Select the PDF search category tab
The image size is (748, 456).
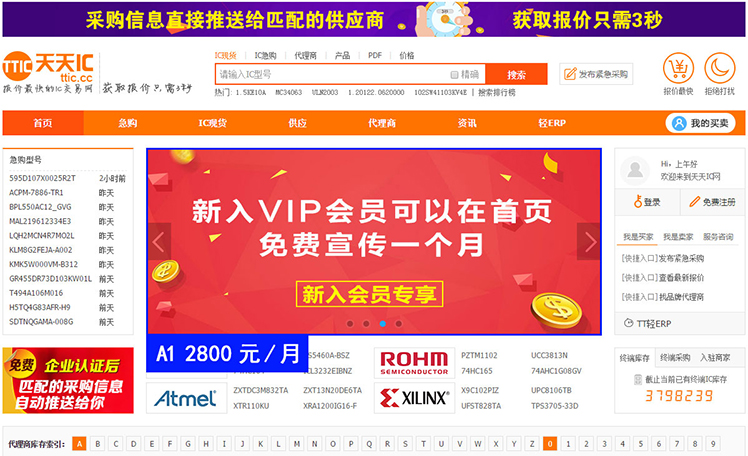point(374,55)
